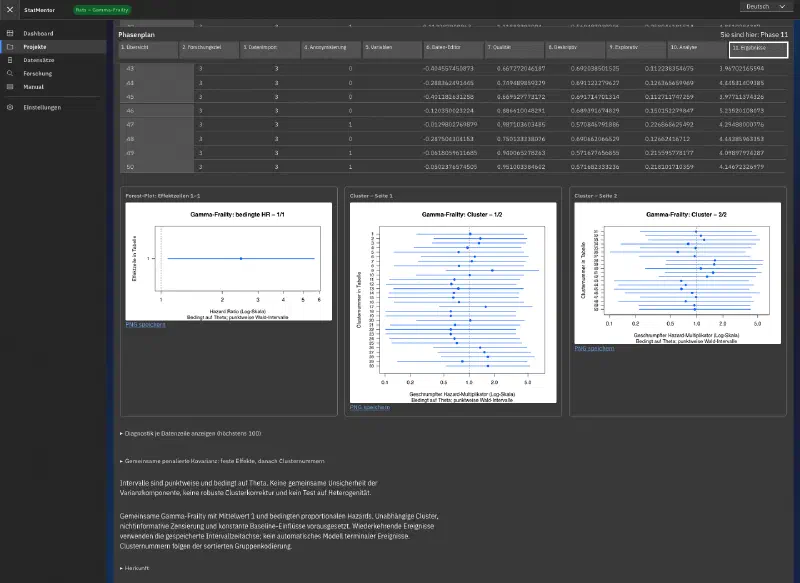The width and height of the screenshot is (800, 583).
Task: Select row header 45 in the table
Action: 157,96
